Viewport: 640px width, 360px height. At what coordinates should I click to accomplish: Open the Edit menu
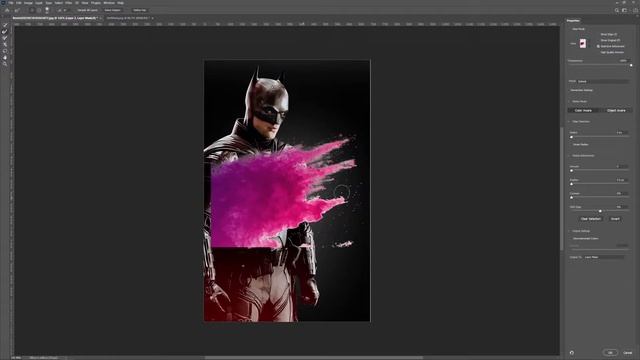pyautogui.click(x=19, y=3)
